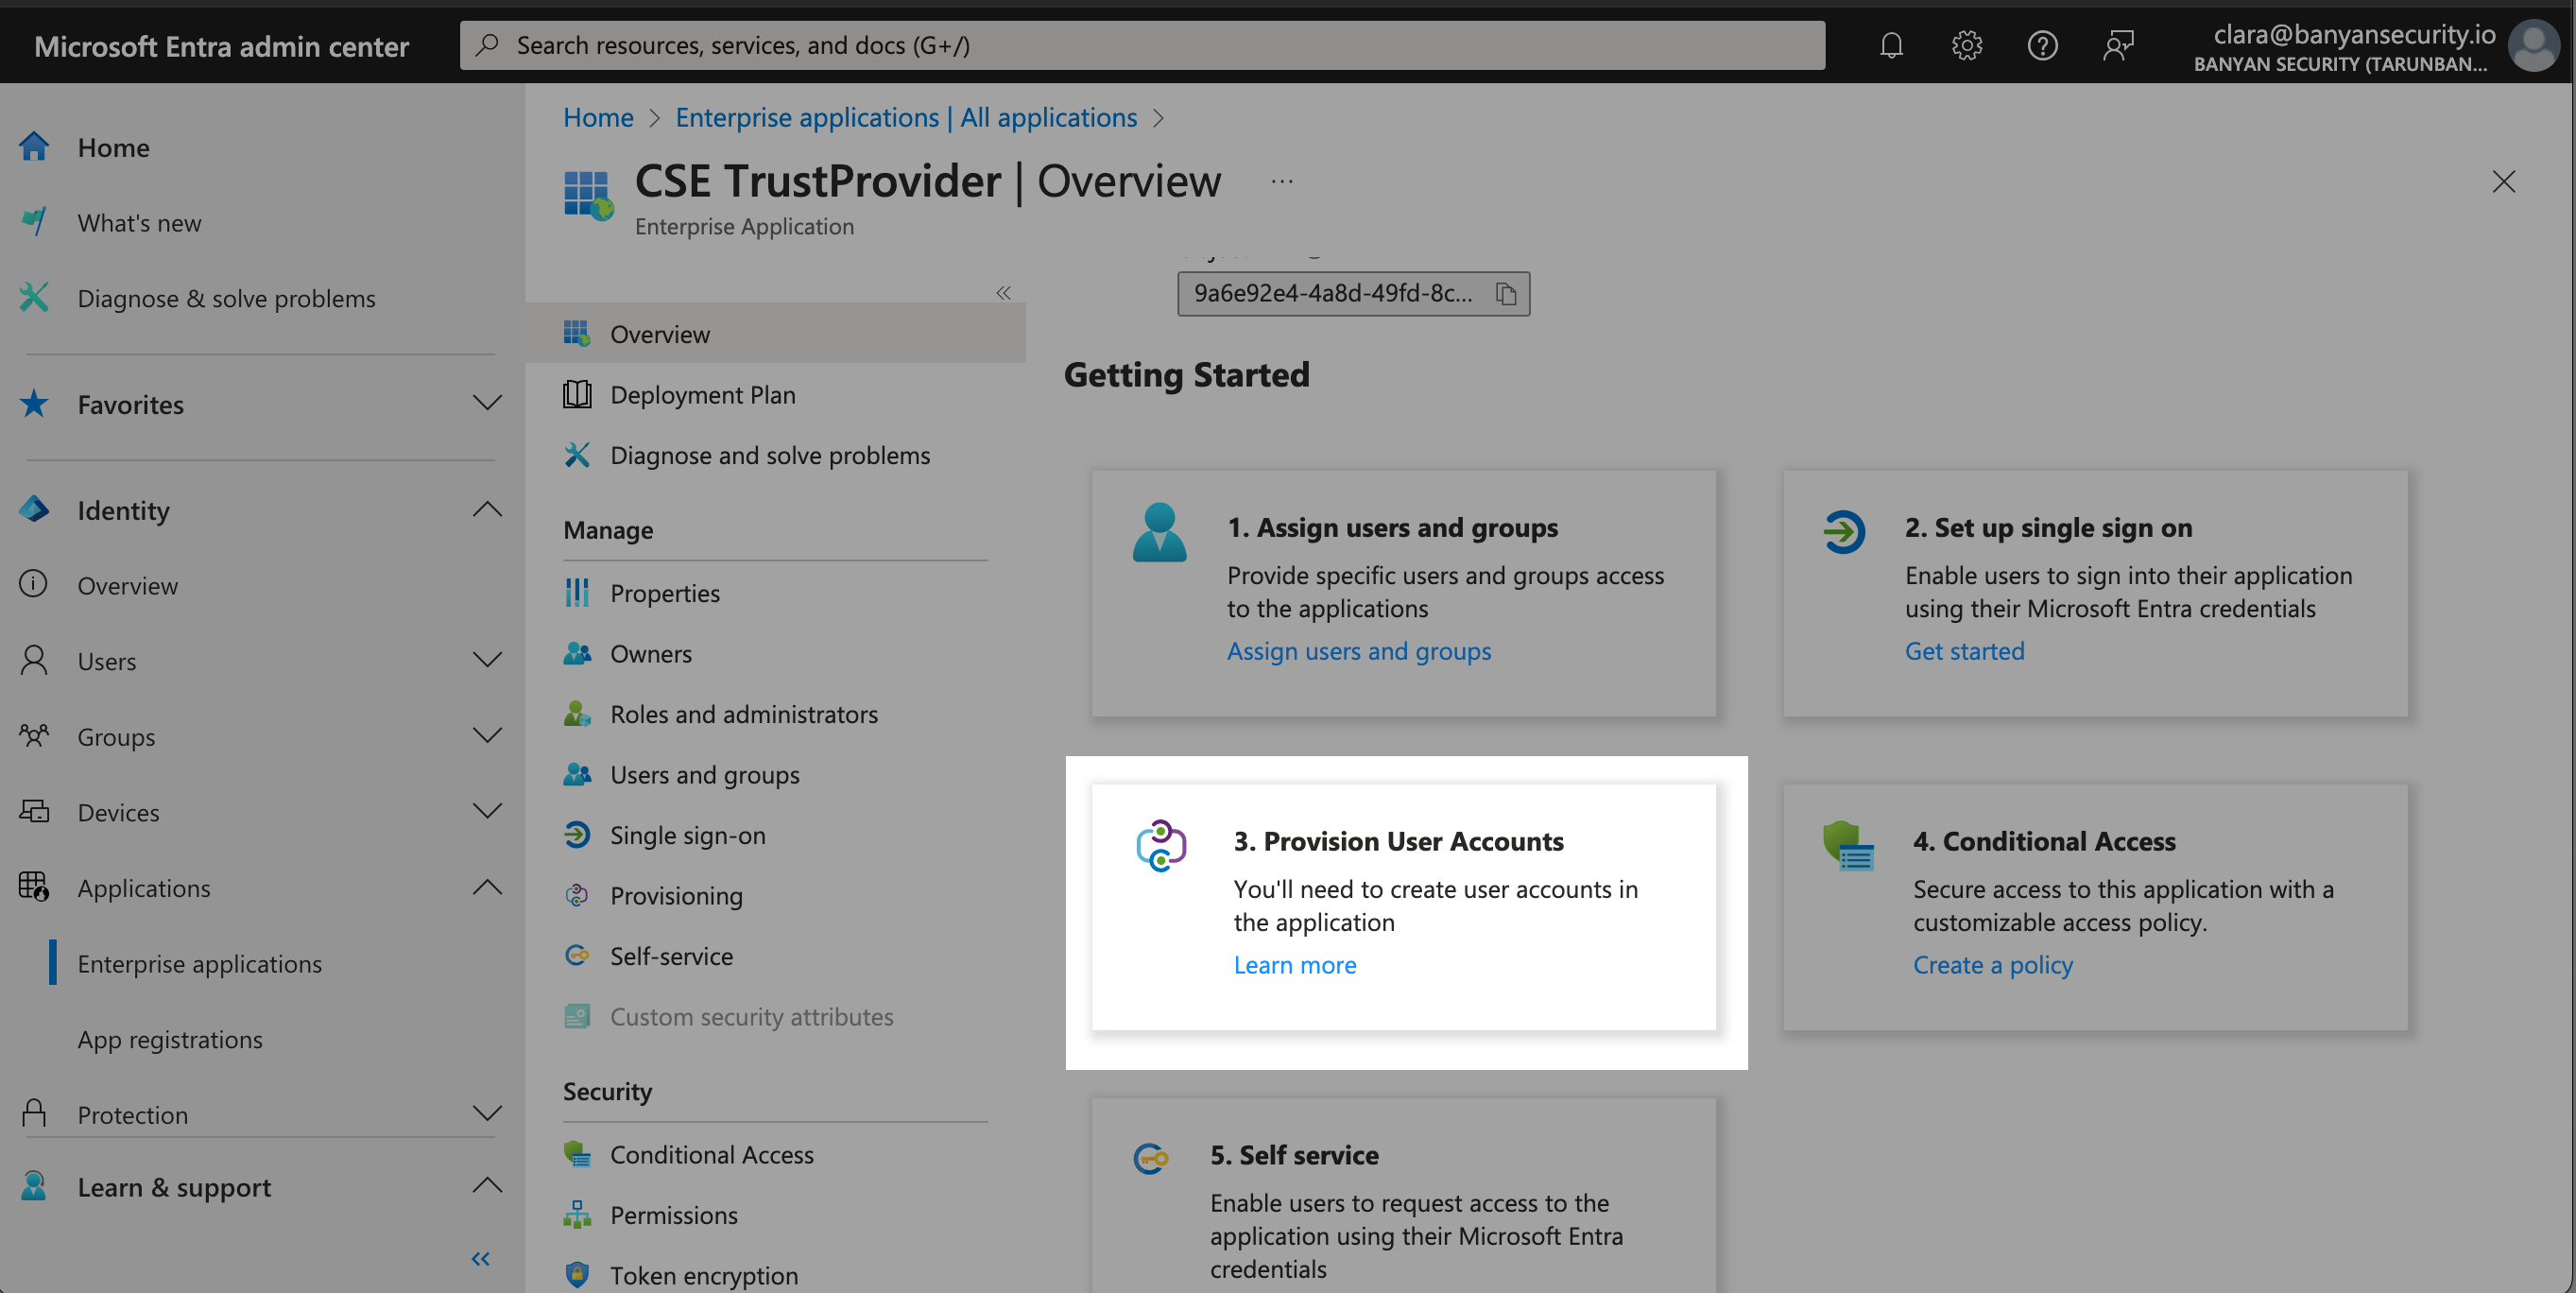Open Enterprise applications in sidebar
The height and width of the screenshot is (1293, 2576).
[x=199, y=963]
